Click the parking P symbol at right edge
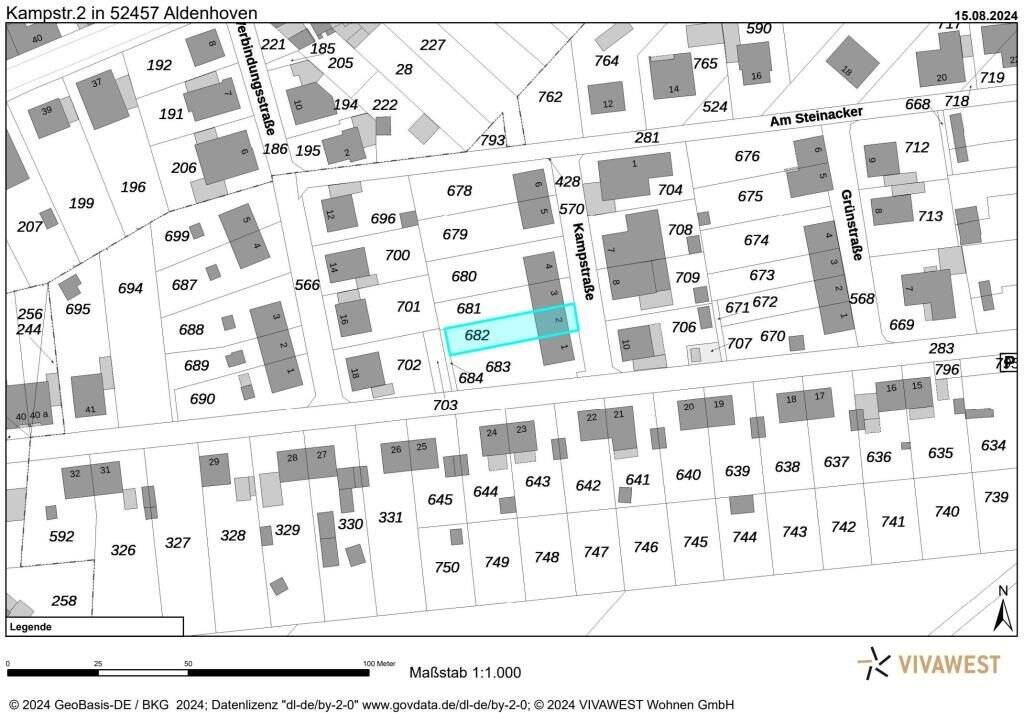The image size is (1024, 713). [x=1009, y=362]
